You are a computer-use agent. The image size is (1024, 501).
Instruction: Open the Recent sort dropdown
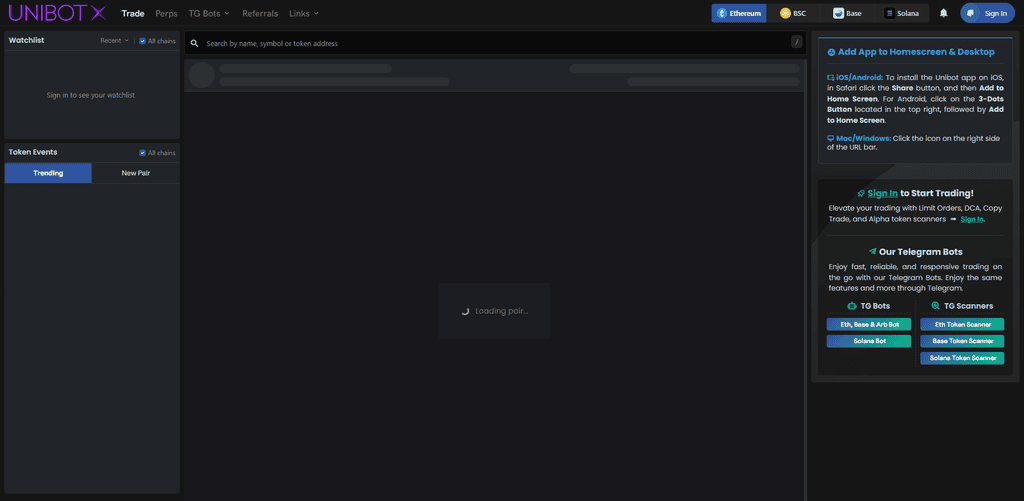click(x=114, y=40)
